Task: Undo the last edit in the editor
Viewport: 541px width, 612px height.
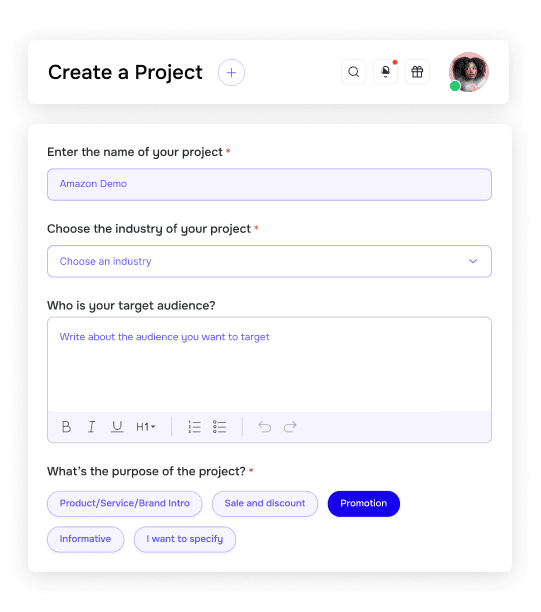Action: [x=265, y=427]
